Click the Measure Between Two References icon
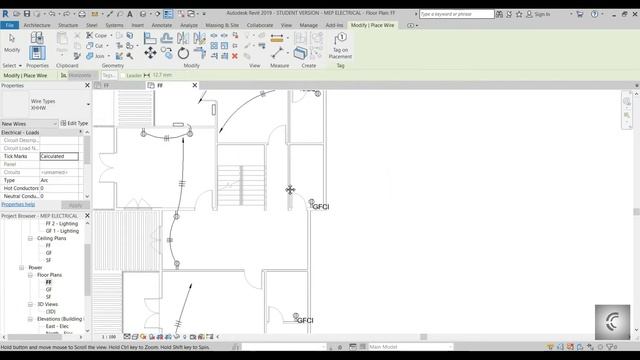 pyautogui.click(x=278, y=53)
